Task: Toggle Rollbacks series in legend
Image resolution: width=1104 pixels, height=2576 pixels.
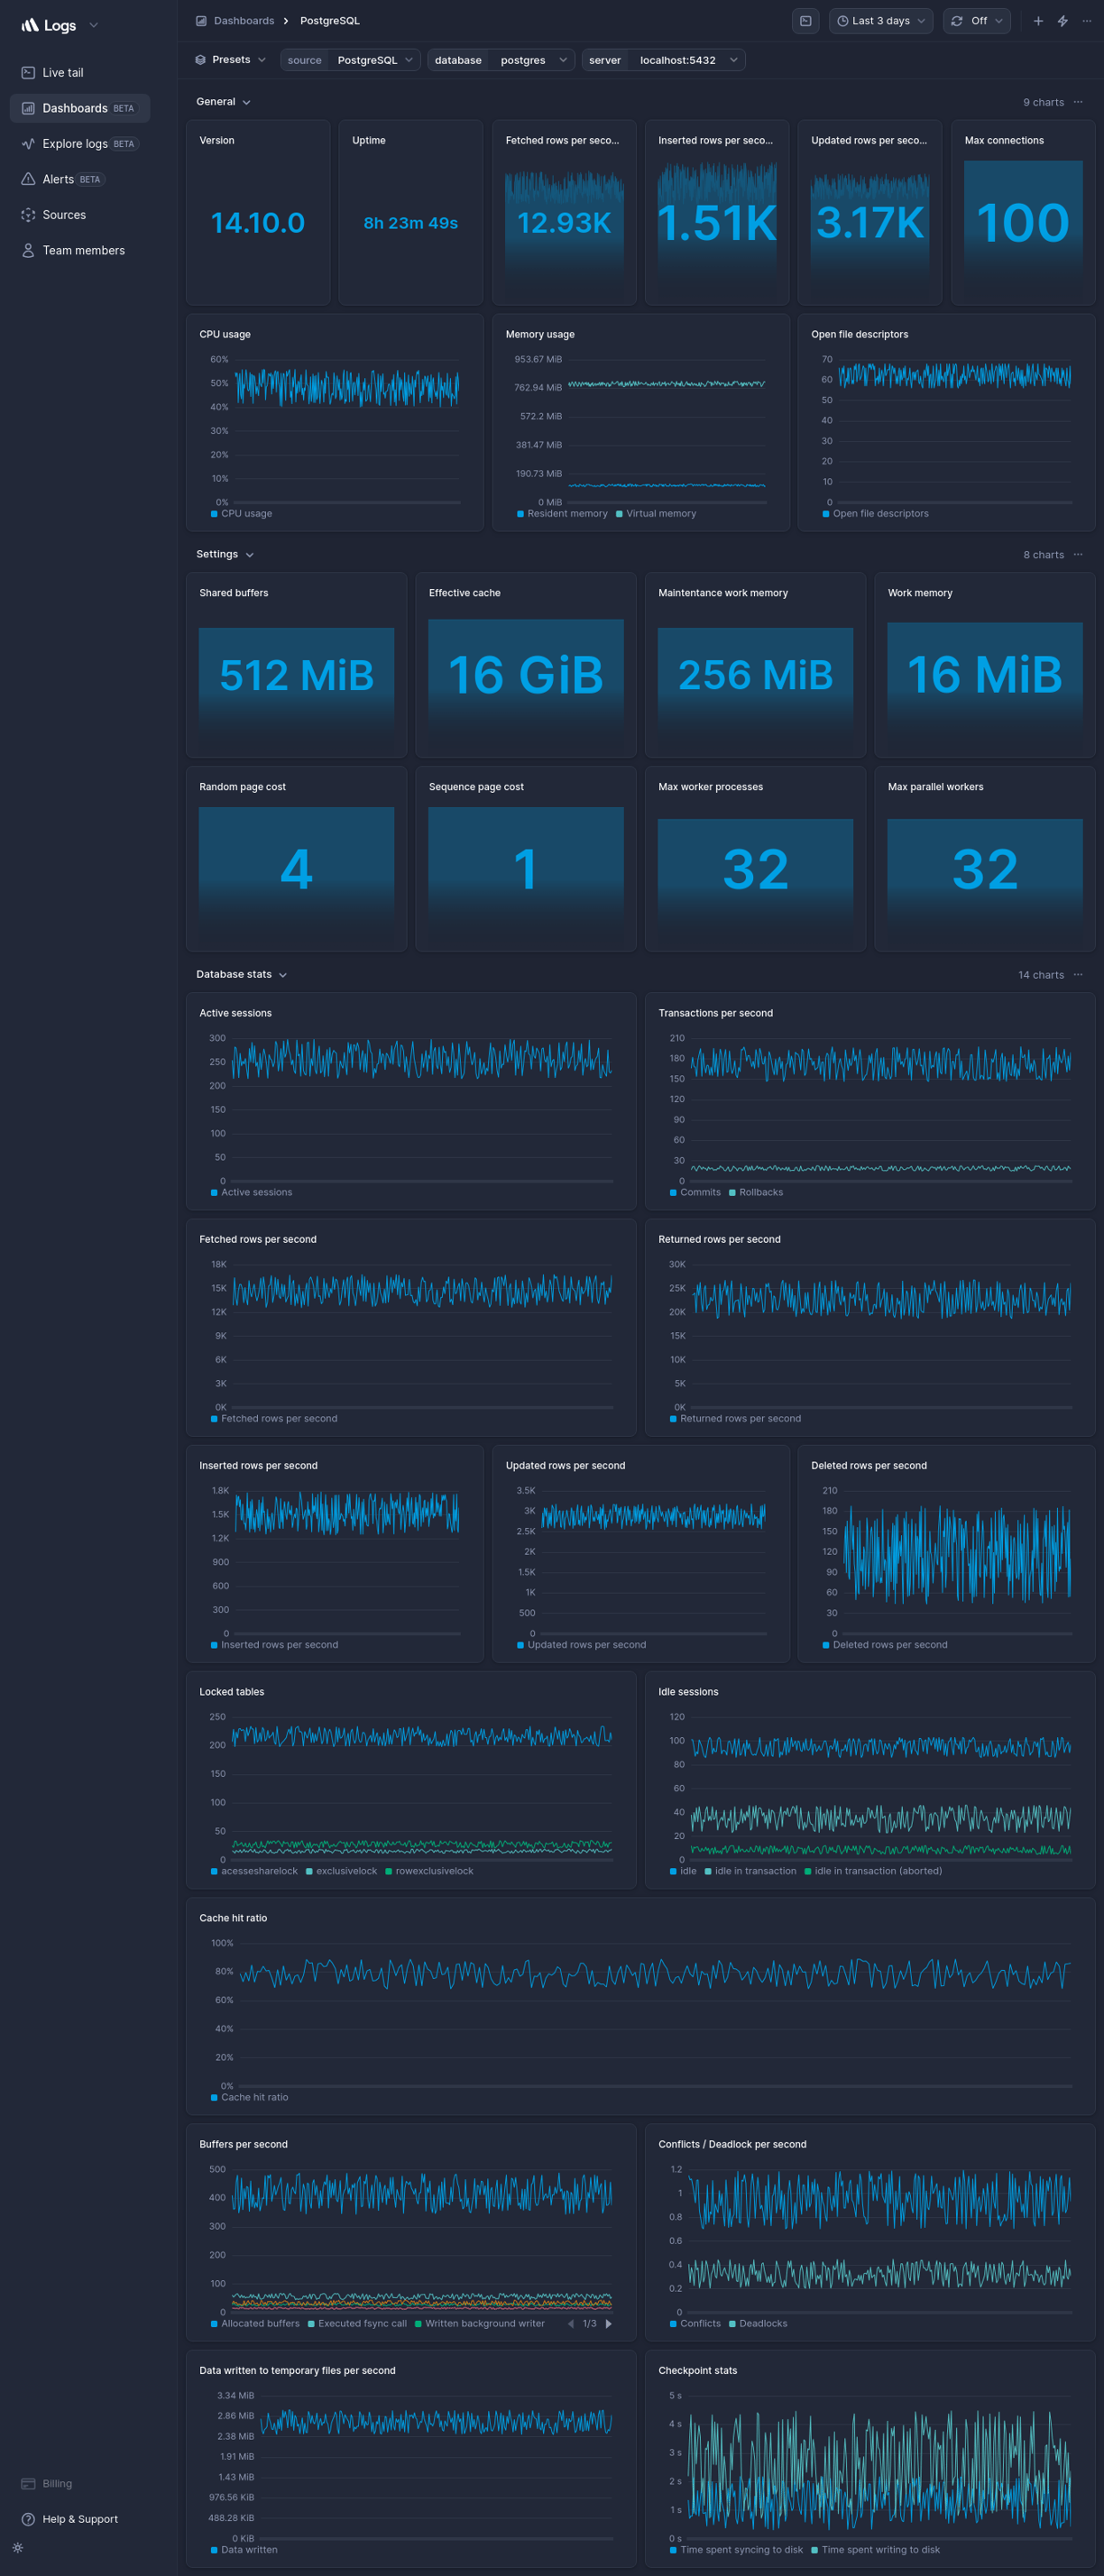Action: point(756,1192)
